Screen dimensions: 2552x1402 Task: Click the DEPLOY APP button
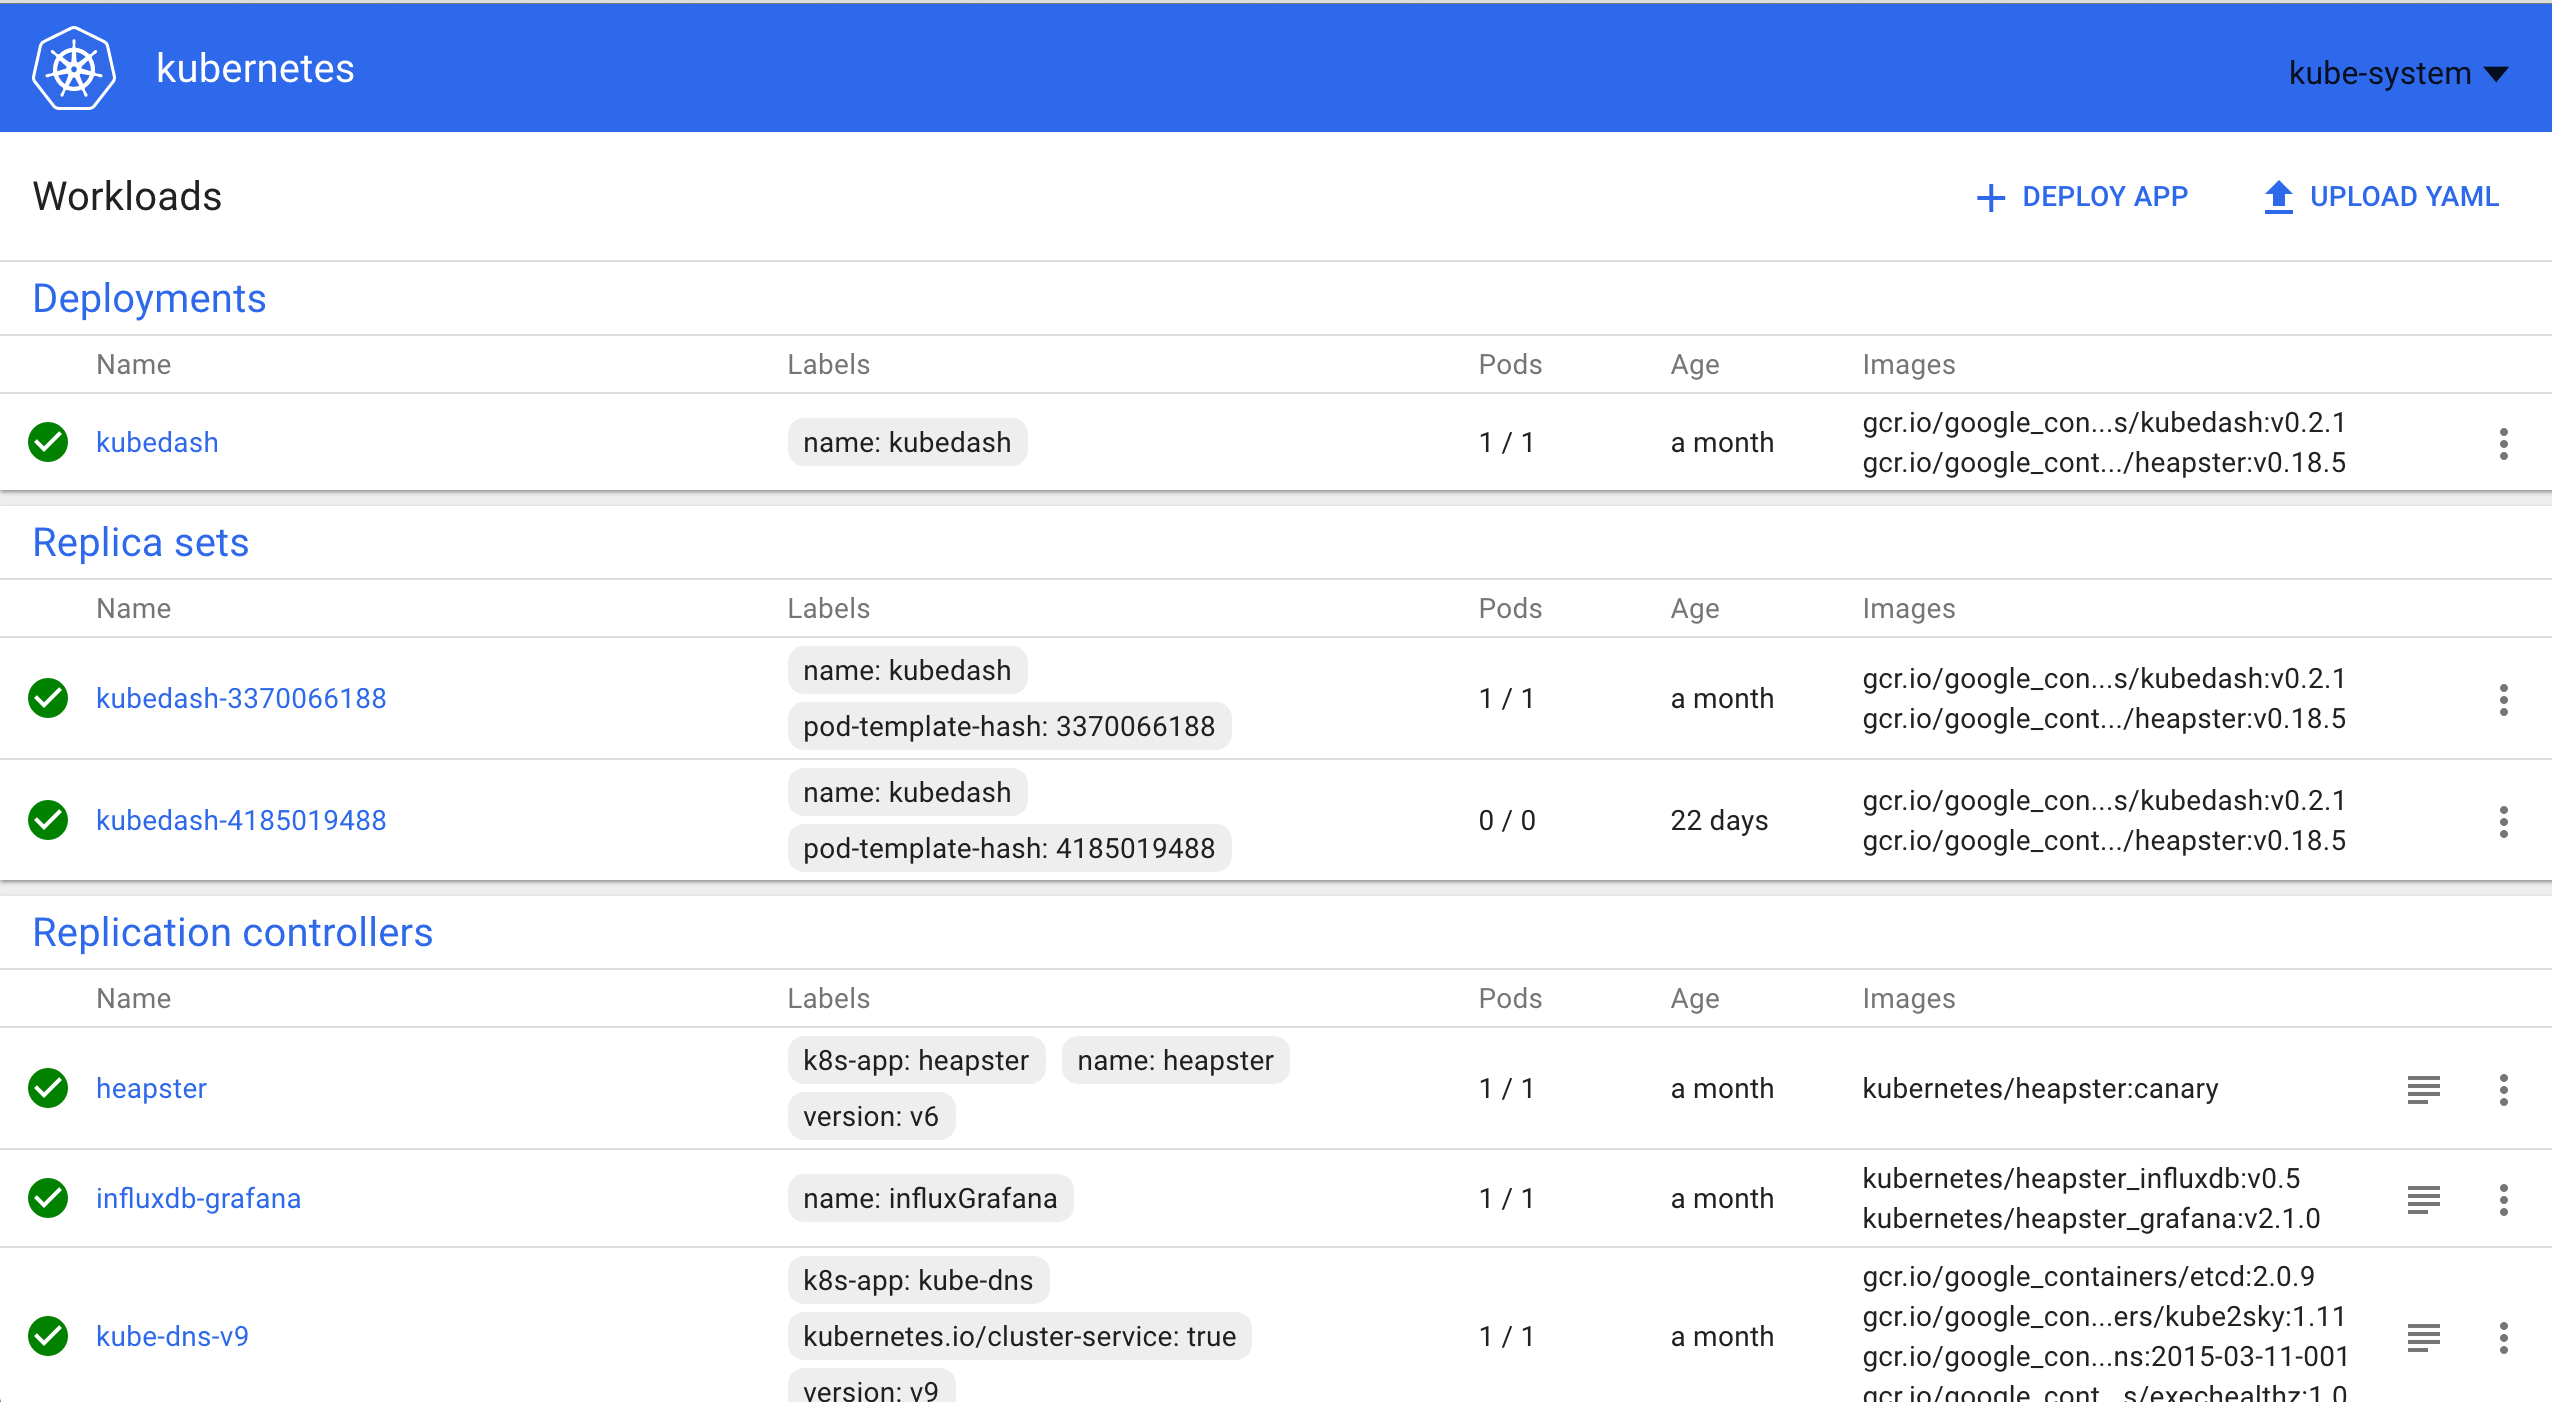pos(2082,196)
